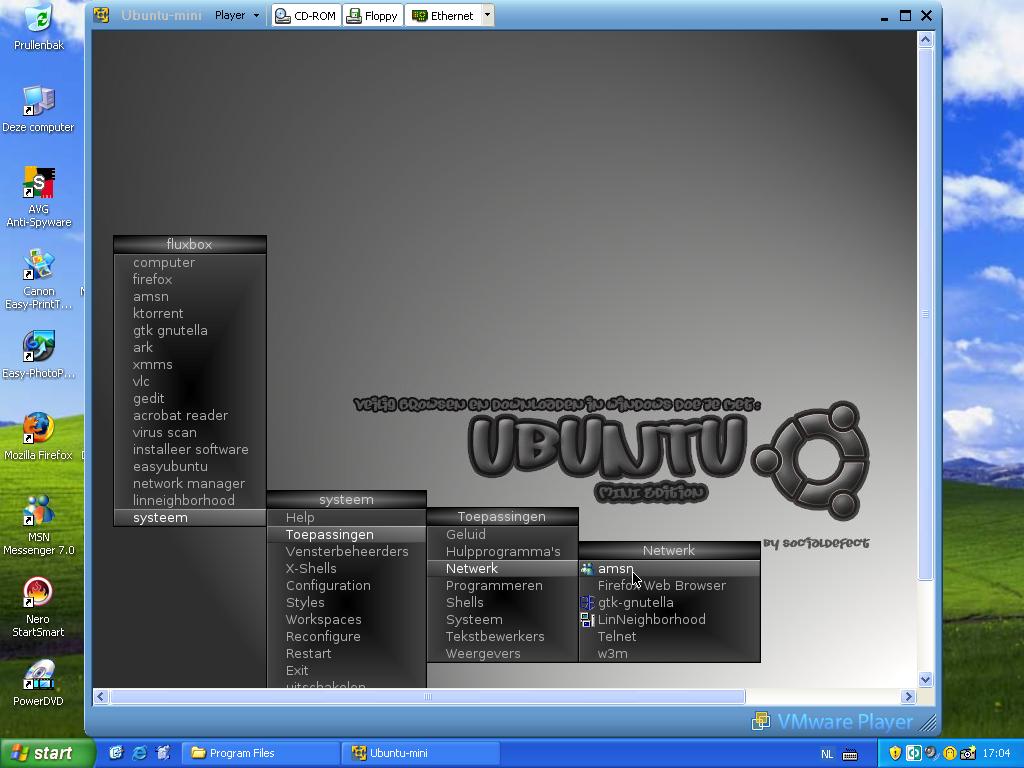The height and width of the screenshot is (768, 1024).
Task: Choose Exit in systeem menu
Action: click(x=347, y=671)
